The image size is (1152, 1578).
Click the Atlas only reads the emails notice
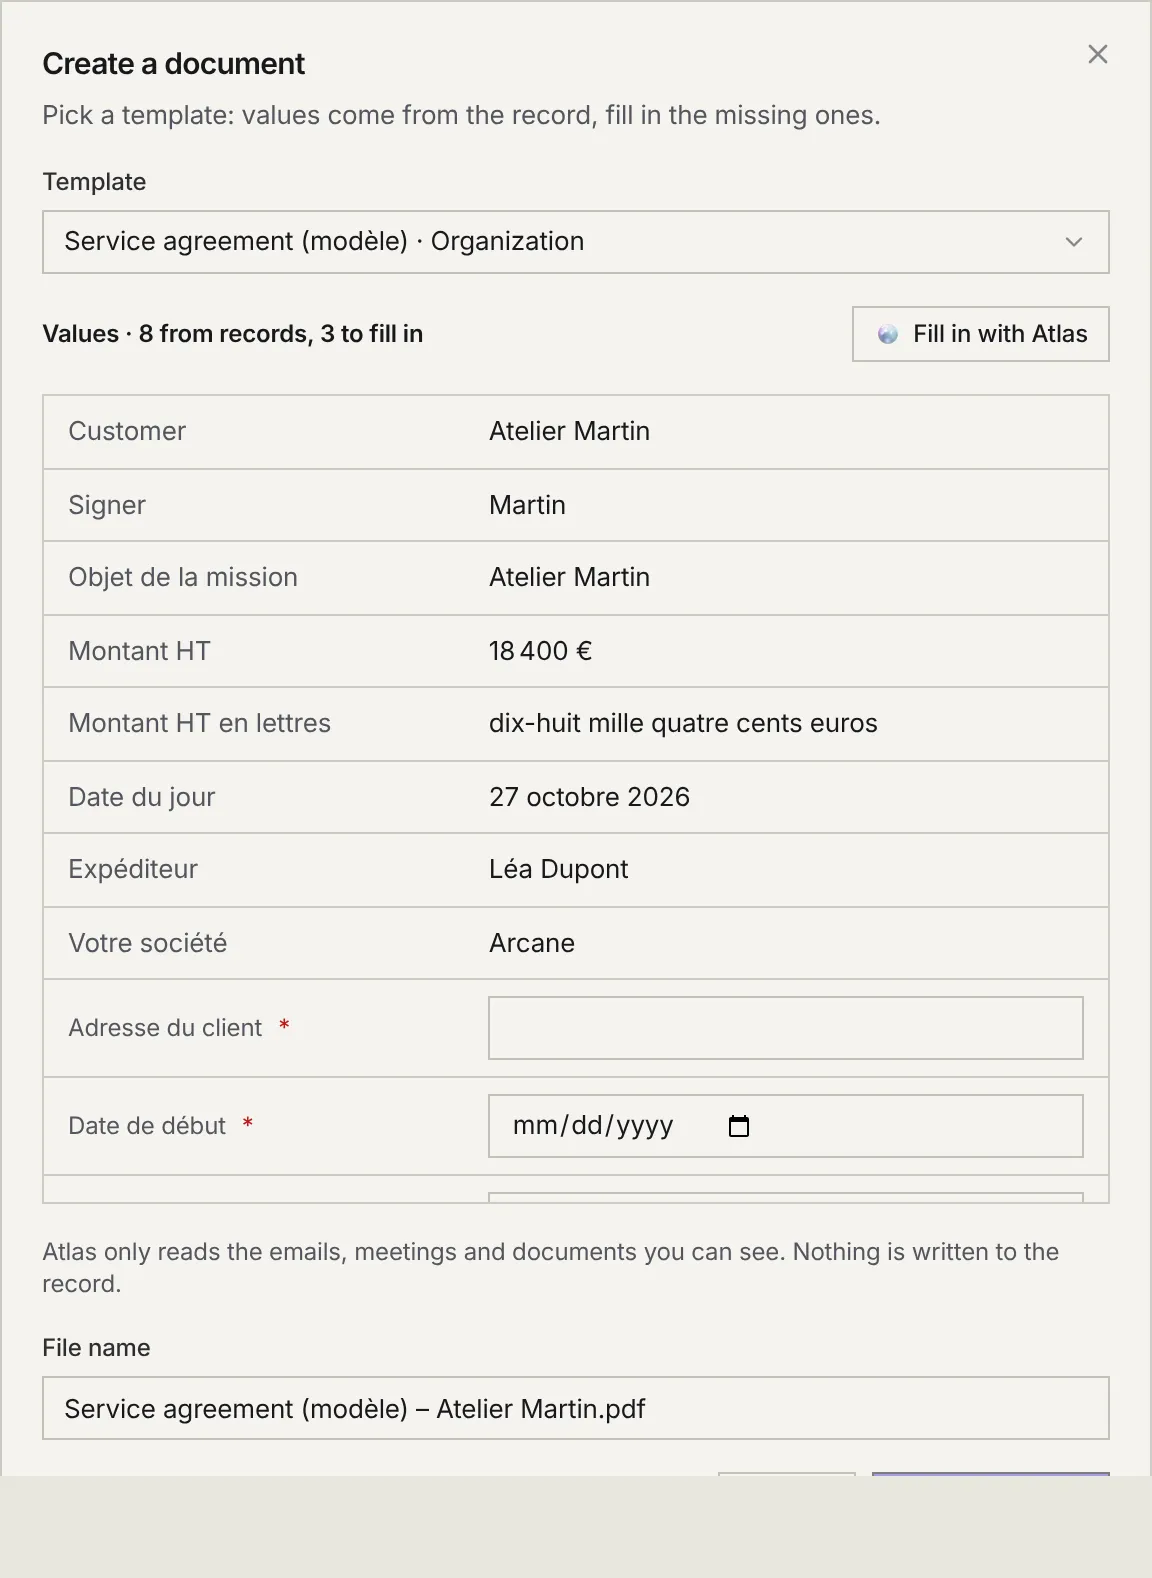(550, 1268)
